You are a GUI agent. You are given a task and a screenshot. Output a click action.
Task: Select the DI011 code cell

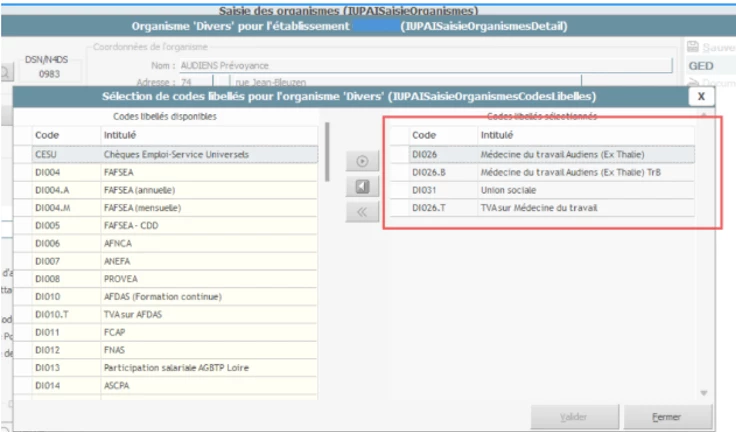66,333
